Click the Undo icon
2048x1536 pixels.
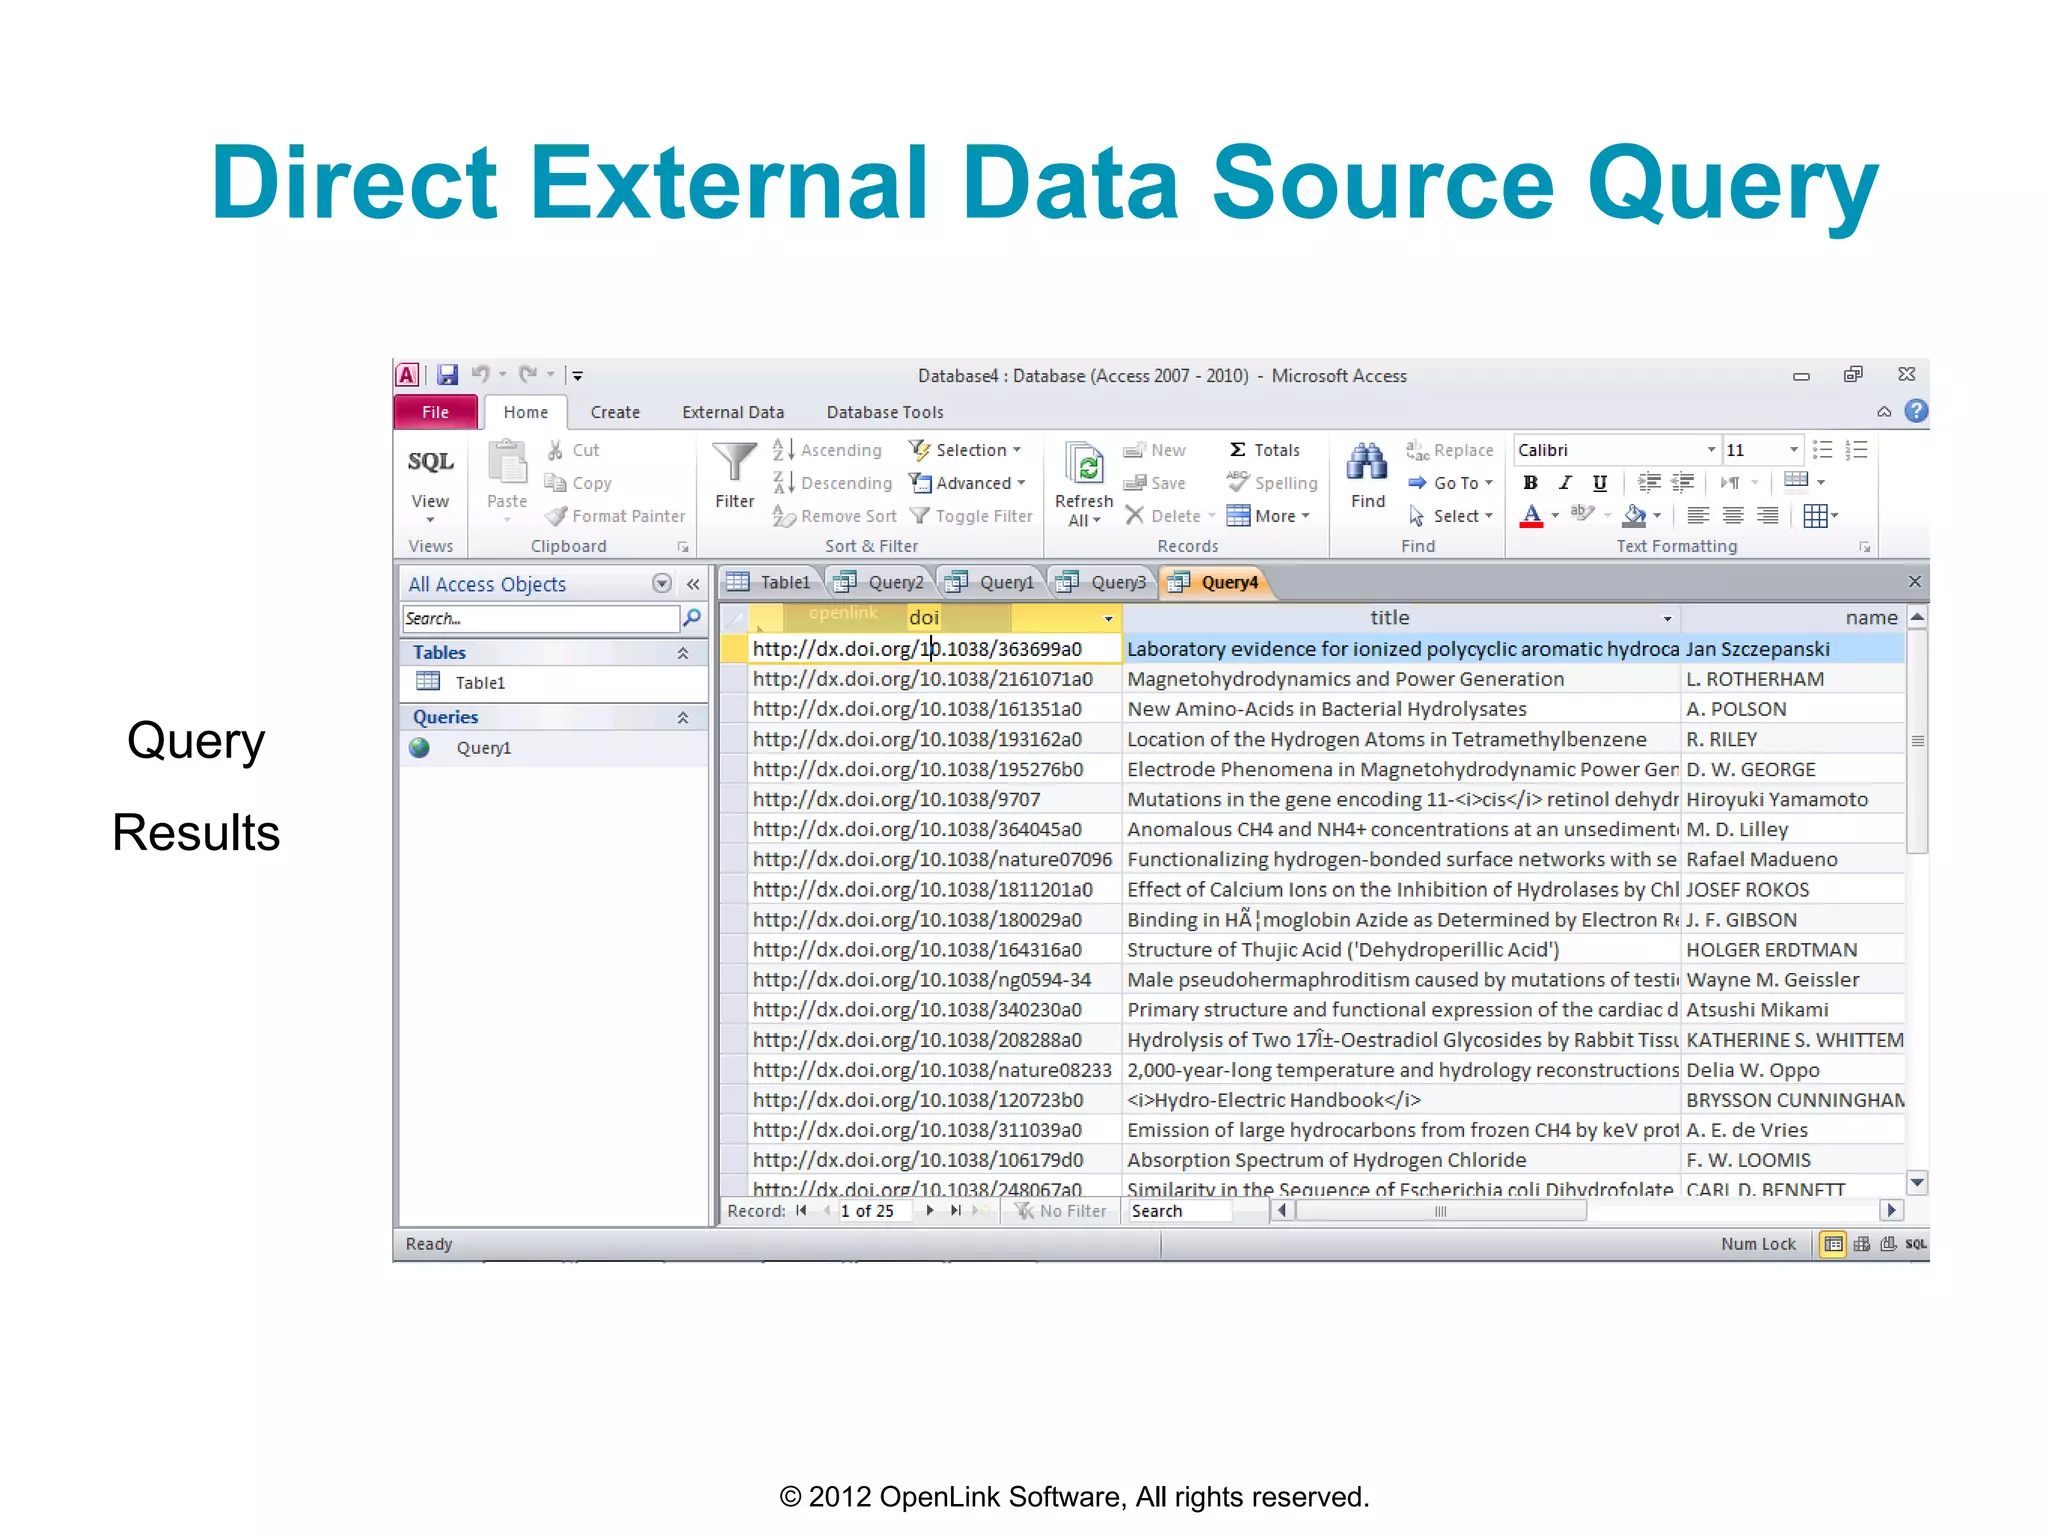coord(481,375)
